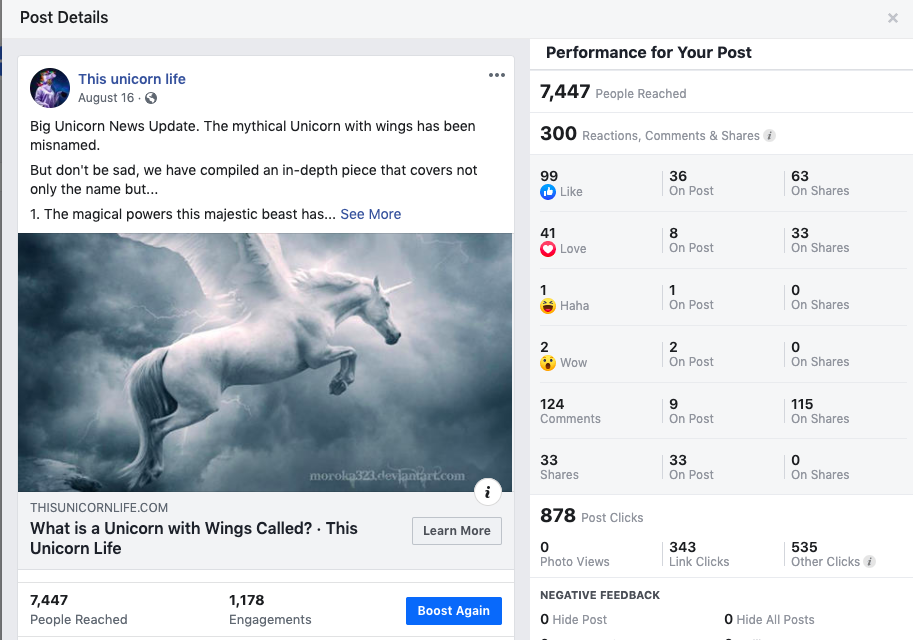Click the Haha laughing emoji icon
913x640 pixels.
548,306
